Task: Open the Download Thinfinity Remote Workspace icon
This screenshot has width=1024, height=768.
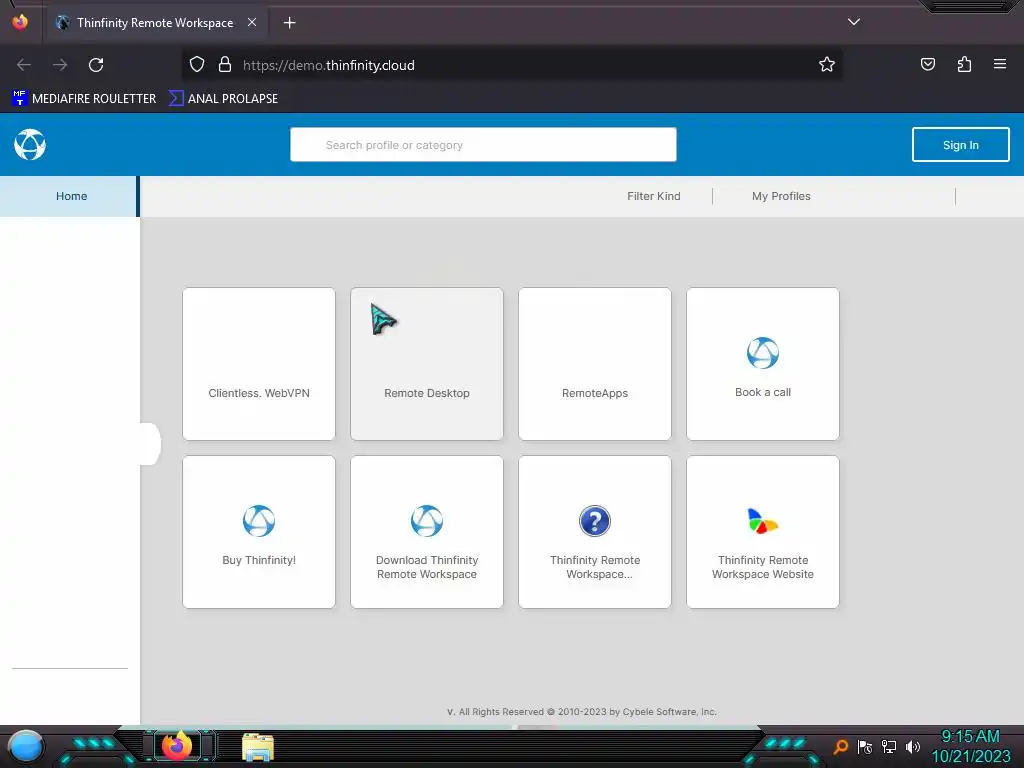Action: 426,520
